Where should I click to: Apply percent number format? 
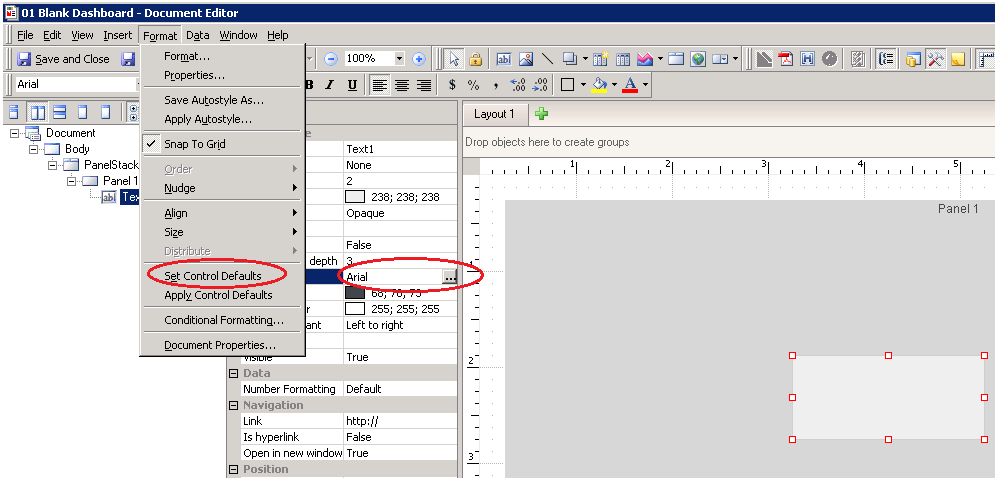[473, 85]
